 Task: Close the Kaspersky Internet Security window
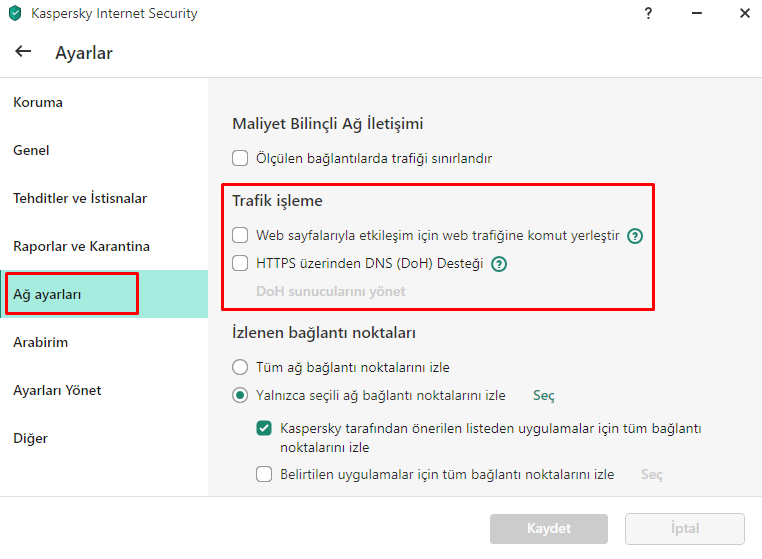click(745, 13)
